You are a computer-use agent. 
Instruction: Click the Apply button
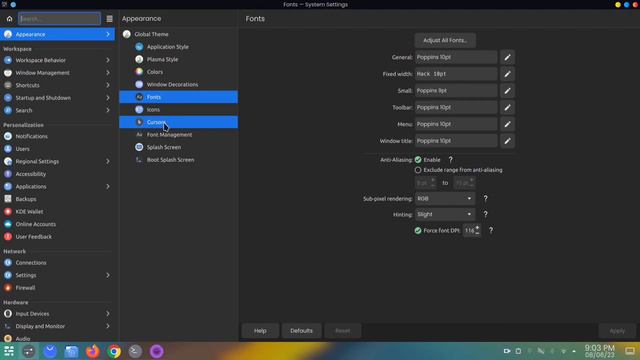[617, 331]
